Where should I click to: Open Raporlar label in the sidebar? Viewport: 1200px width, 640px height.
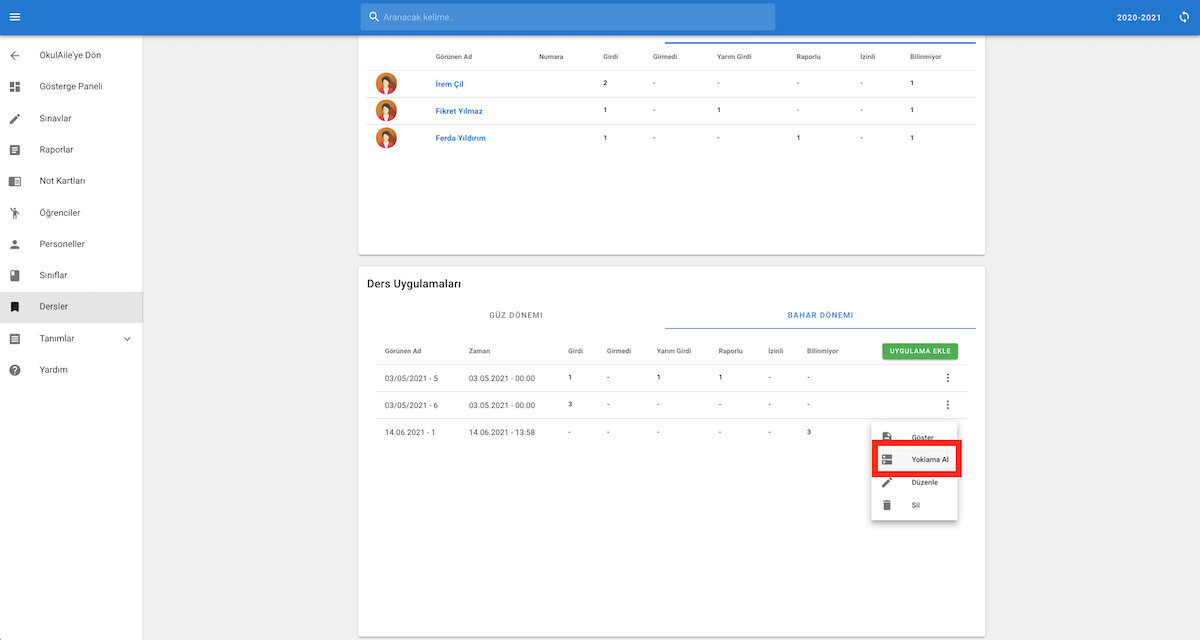click(x=56, y=150)
